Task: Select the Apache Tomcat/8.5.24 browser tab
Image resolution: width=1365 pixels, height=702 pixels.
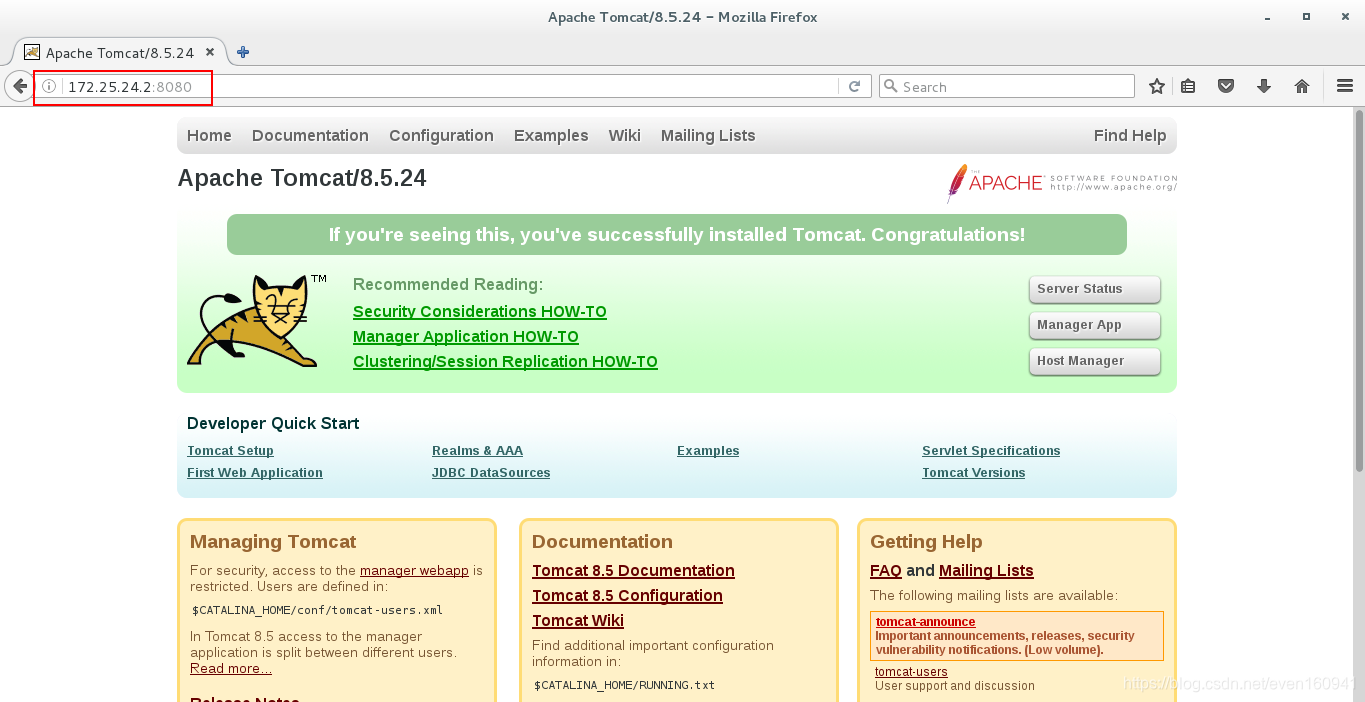Action: [x=119, y=52]
